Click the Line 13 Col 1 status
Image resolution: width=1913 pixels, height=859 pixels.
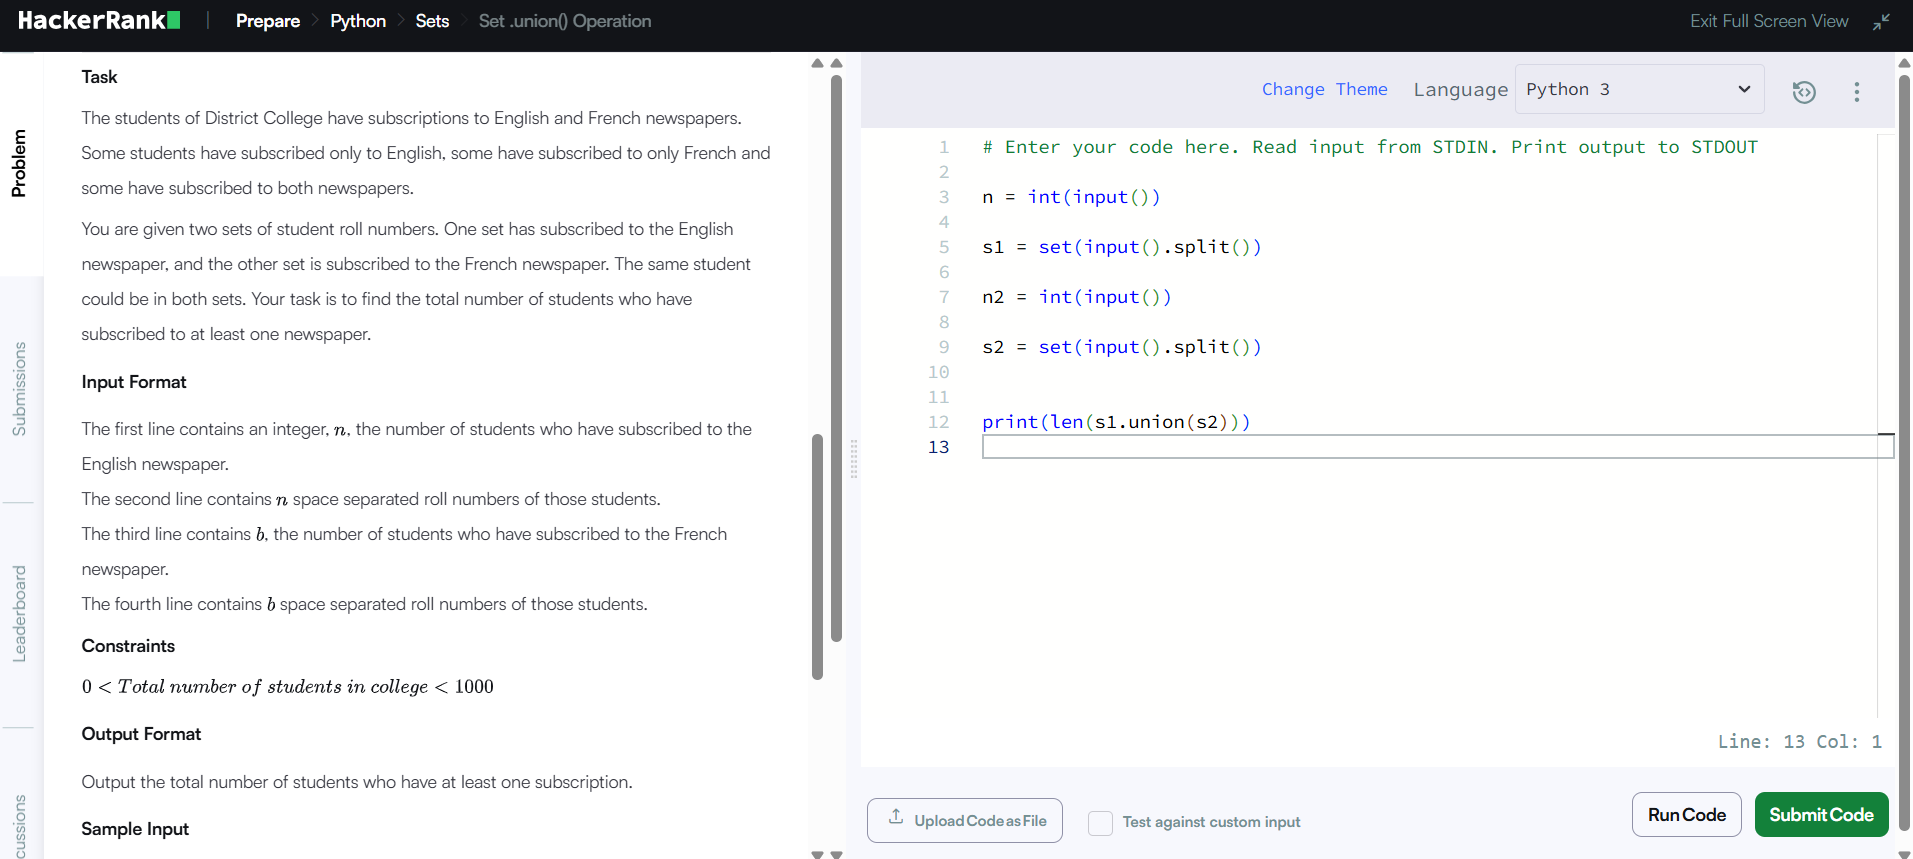[1800, 742]
